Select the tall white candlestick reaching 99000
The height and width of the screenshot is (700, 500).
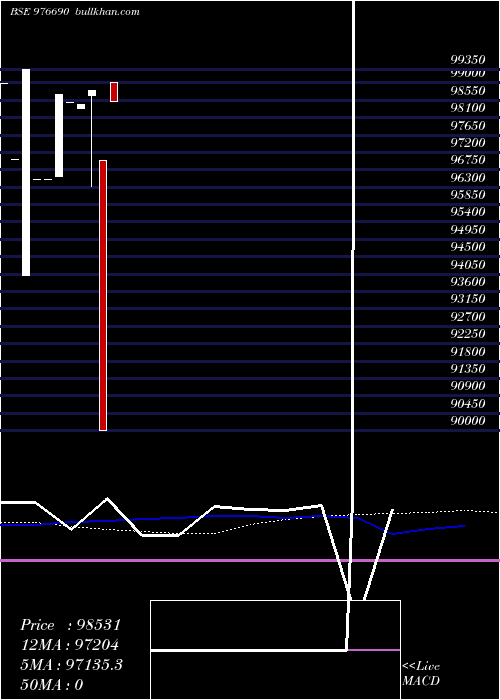point(26,172)
